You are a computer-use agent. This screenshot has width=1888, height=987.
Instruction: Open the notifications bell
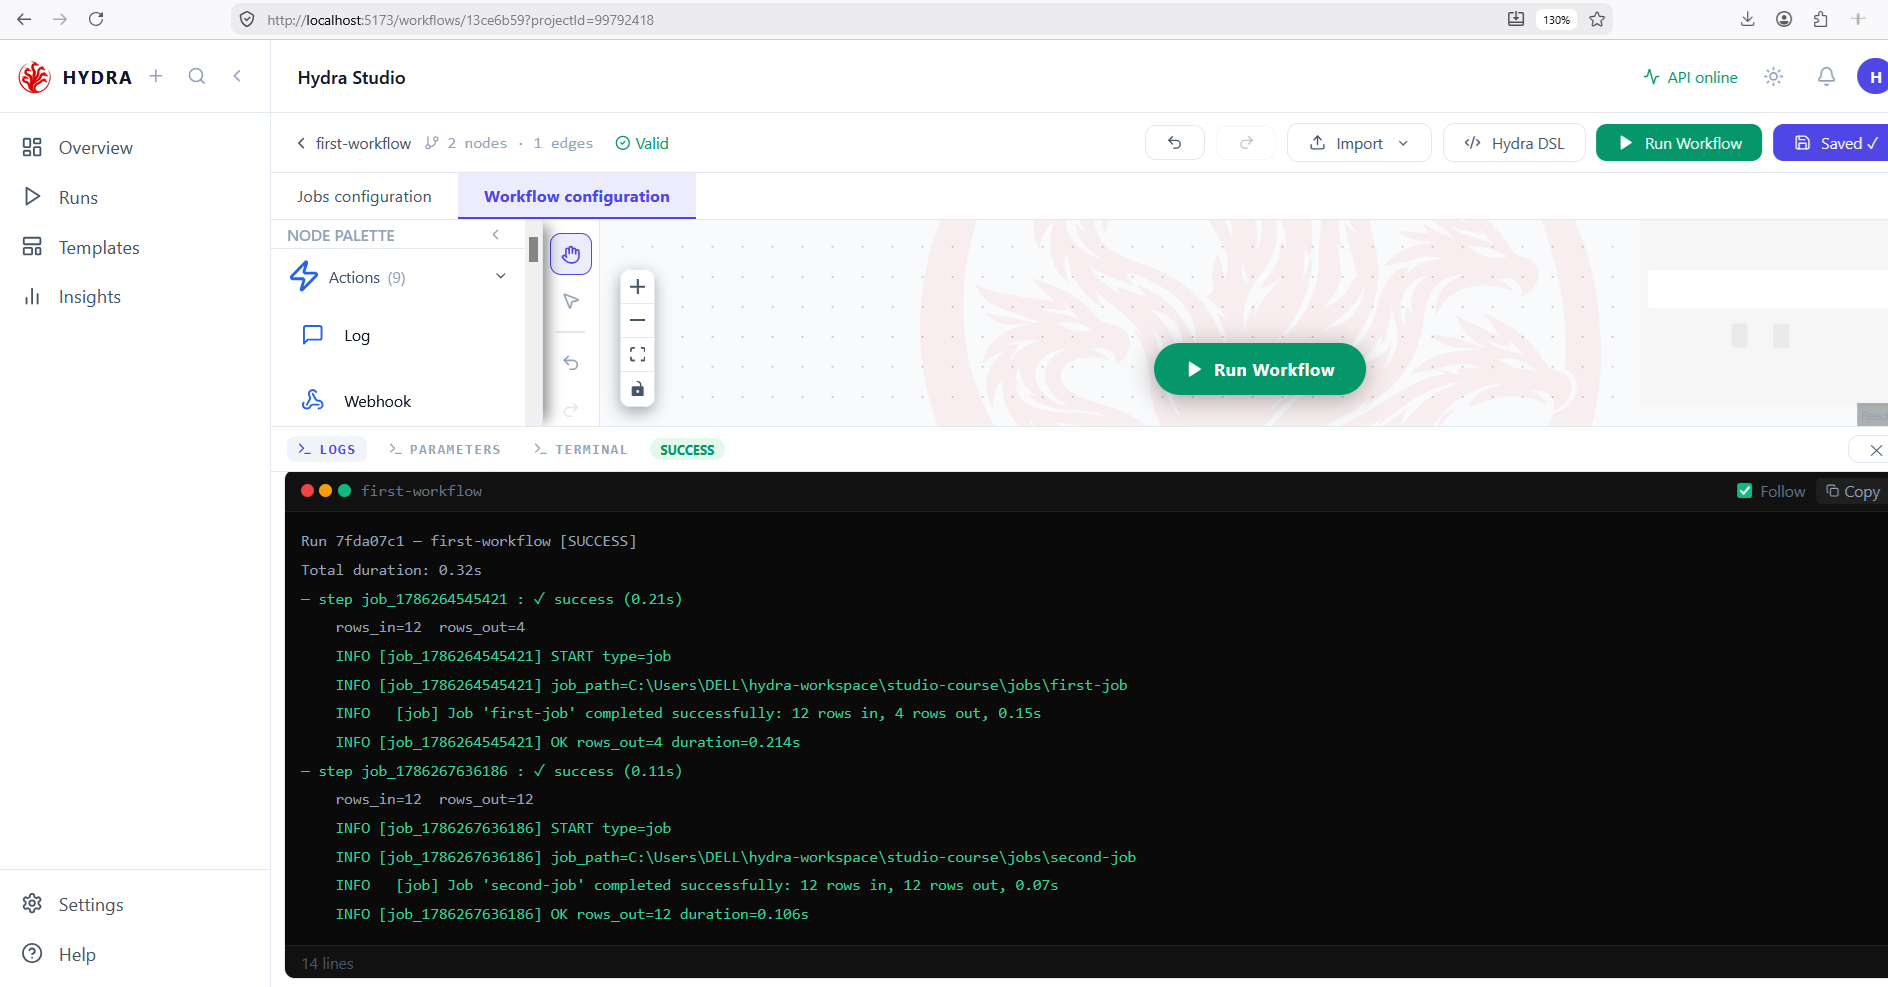coord(1826,77)
